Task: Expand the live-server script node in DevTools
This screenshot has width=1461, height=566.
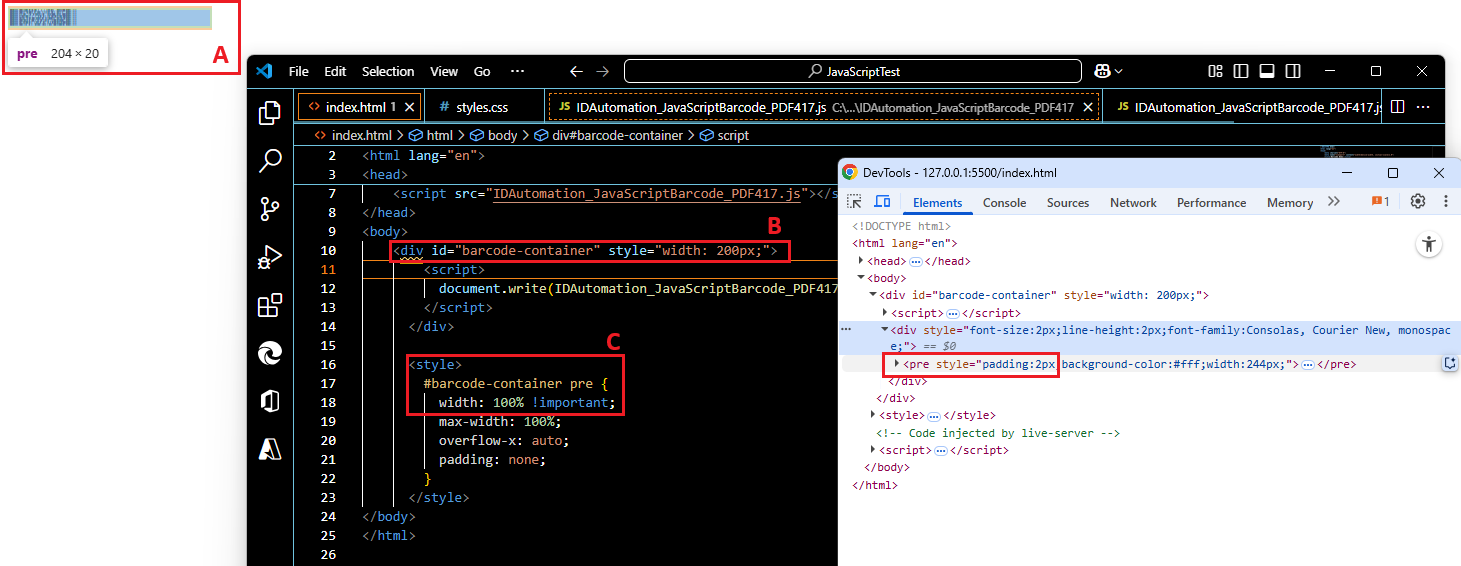Action: (x=873, y=450)
